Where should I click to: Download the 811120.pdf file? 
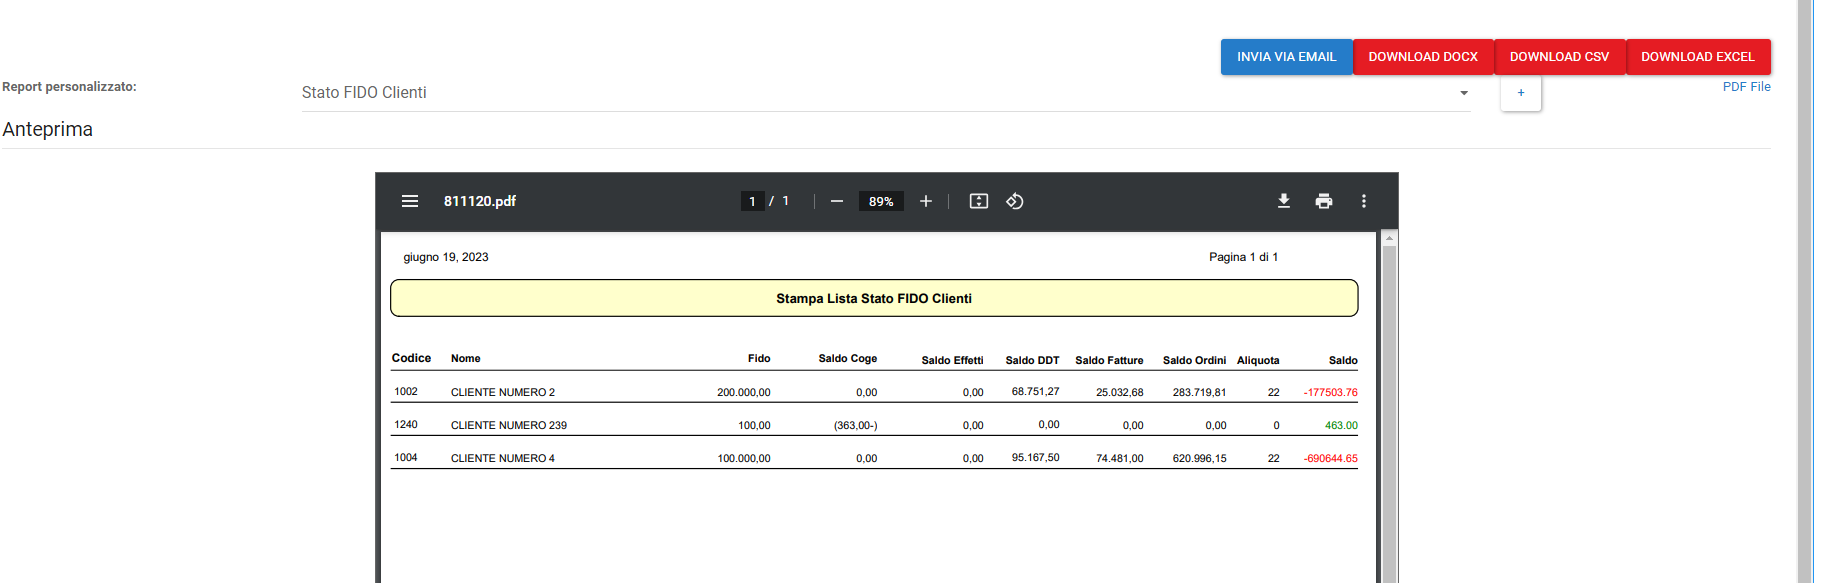coord(1284,201)
